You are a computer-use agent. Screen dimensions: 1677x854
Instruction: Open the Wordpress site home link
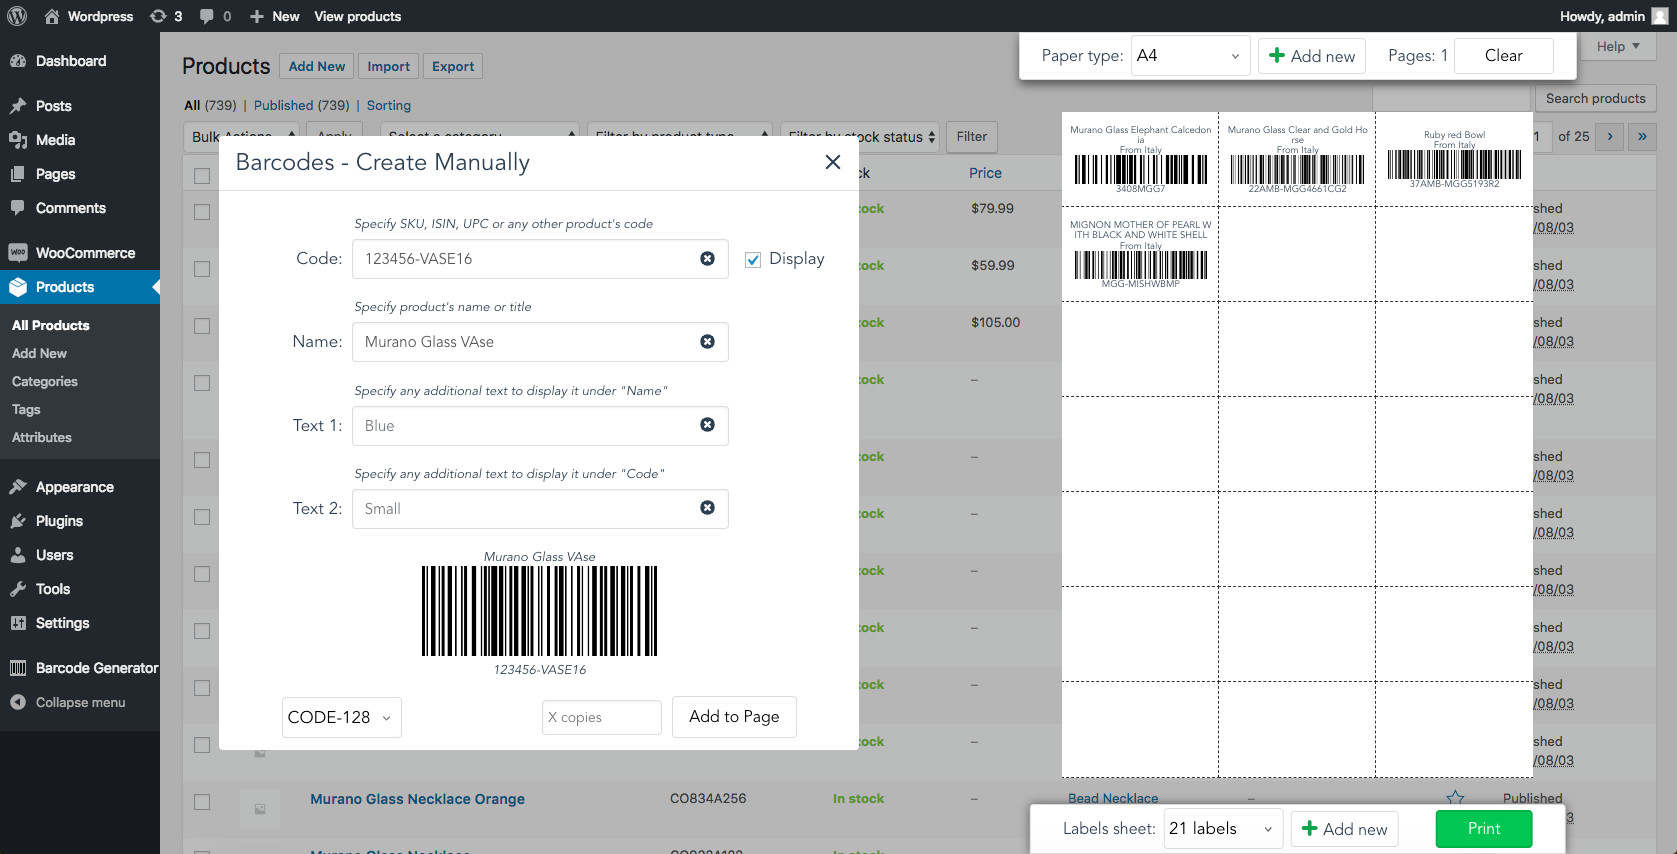(x=88, y=16)
